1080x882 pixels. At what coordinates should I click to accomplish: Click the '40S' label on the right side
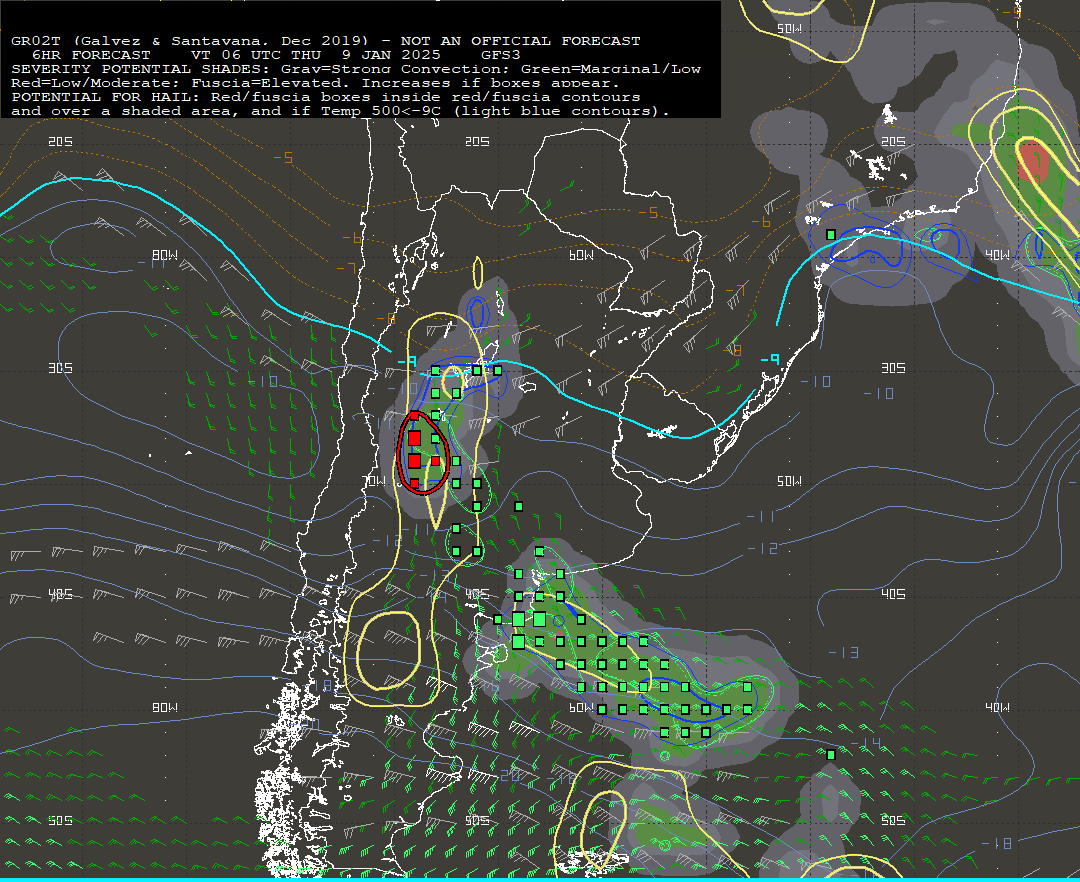point(893,594)
